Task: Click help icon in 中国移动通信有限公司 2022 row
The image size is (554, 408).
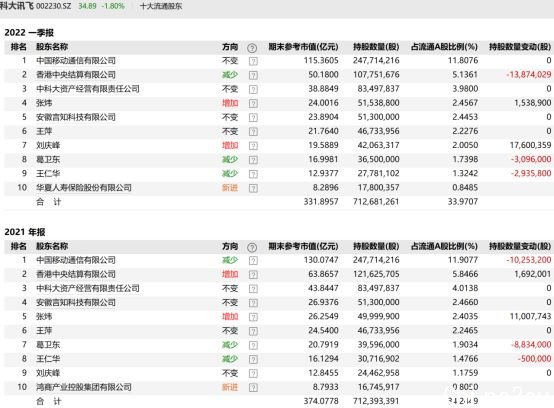Action: tap(253, 61)
